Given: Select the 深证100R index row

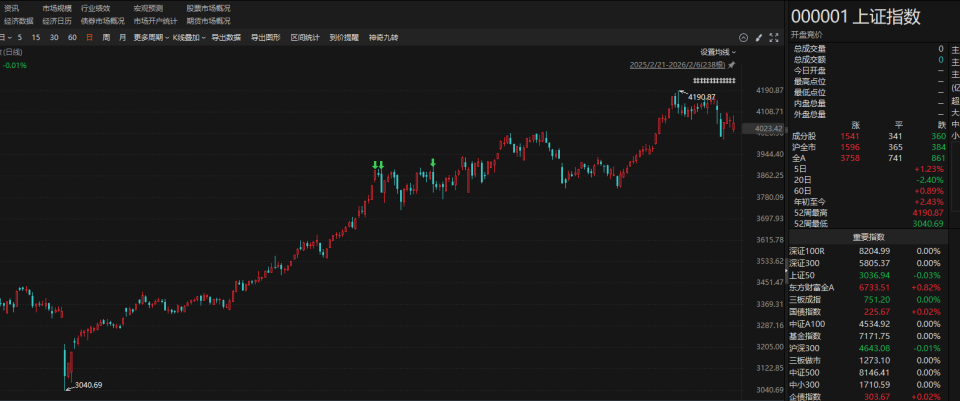Looking at the screenshot, I should 869,250.
